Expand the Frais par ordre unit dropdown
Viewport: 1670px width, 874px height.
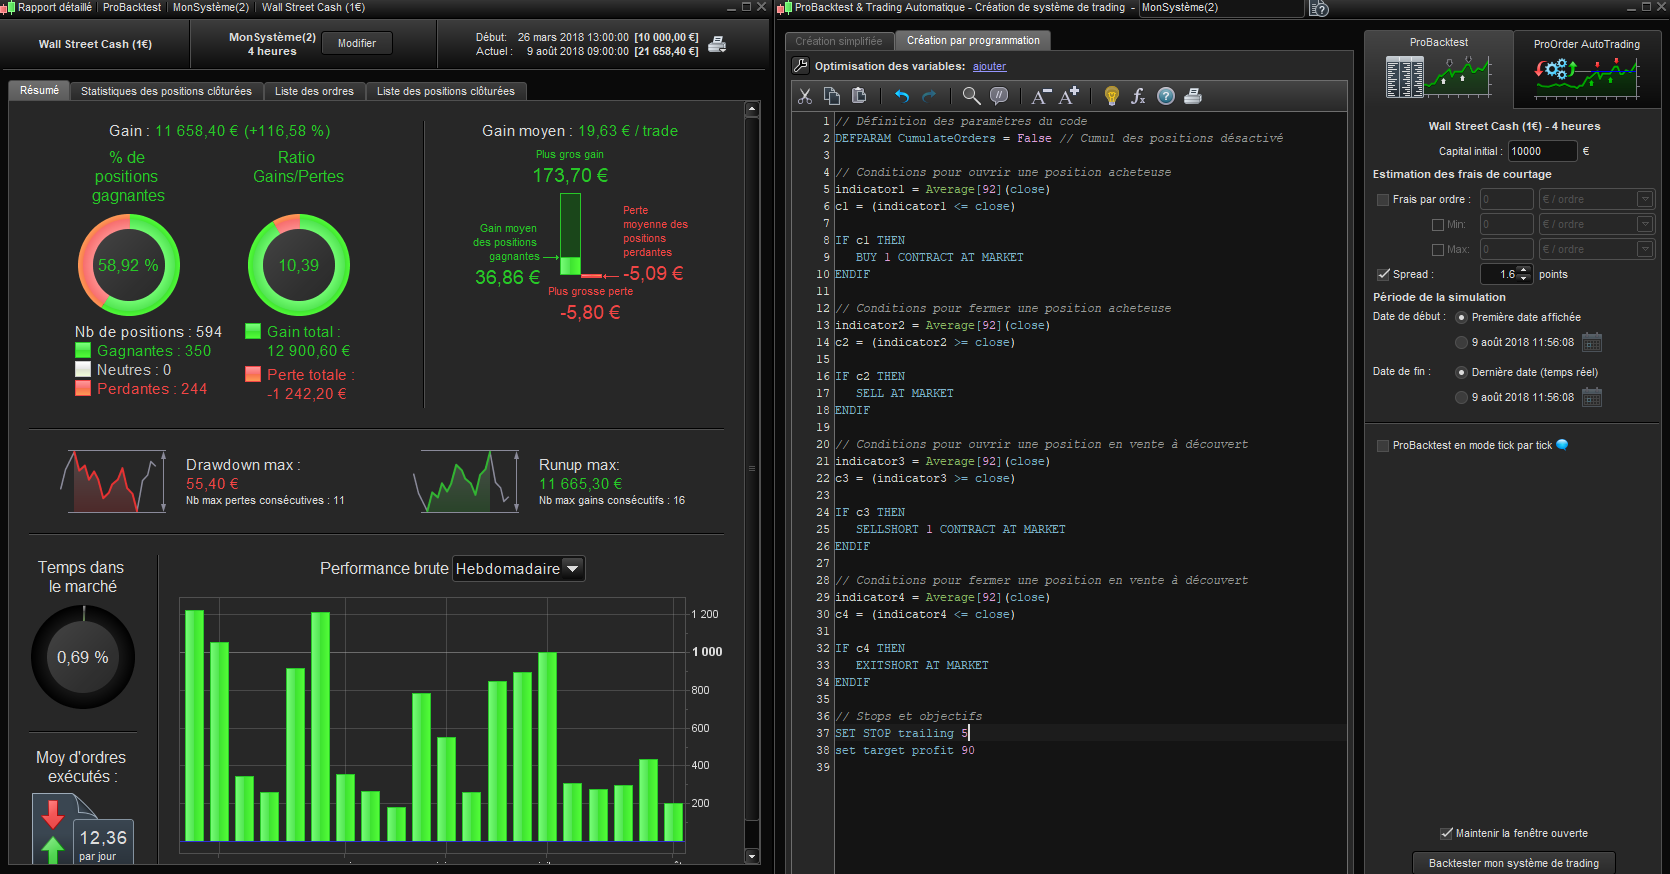(x=1644, y=199)
